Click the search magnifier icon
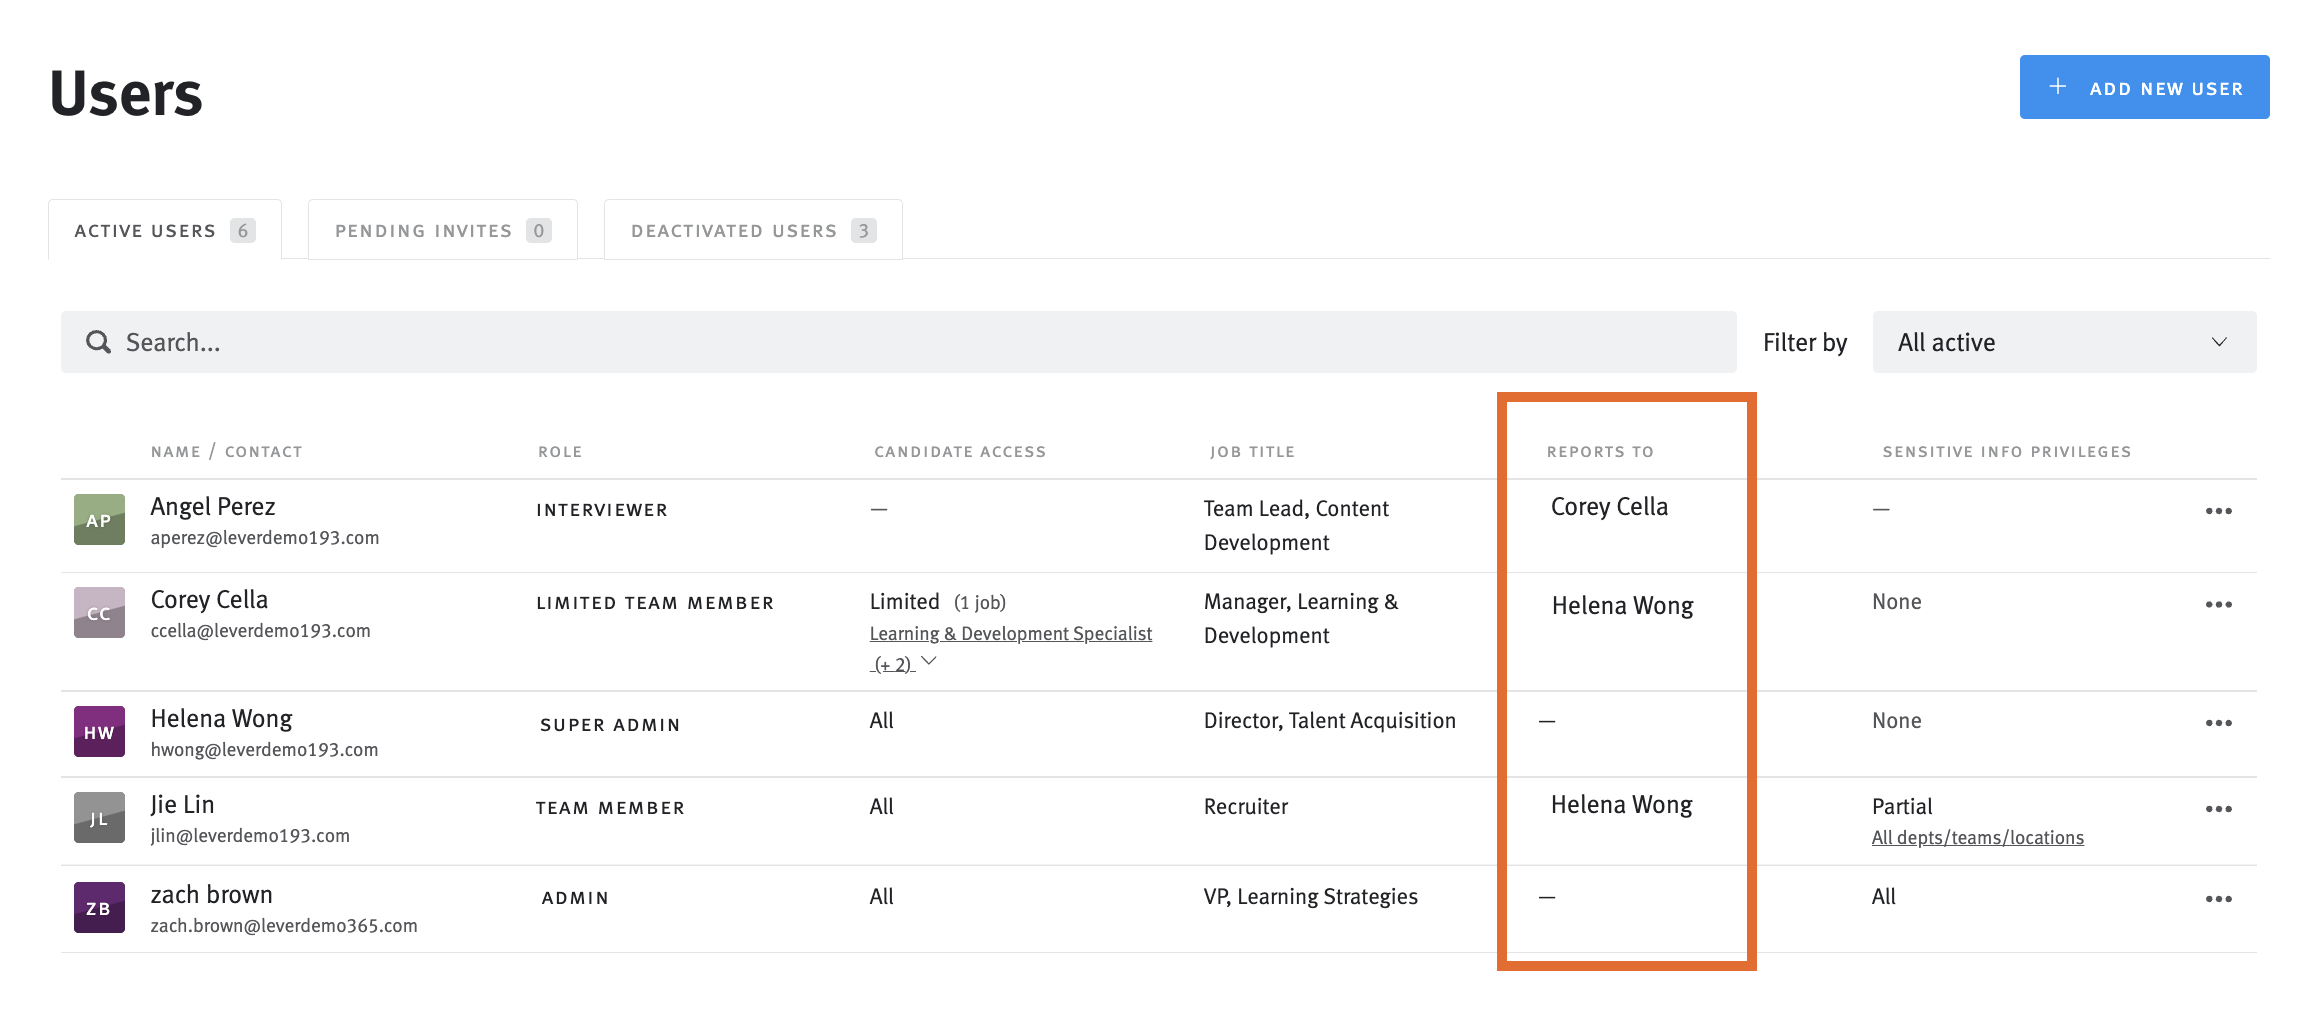 97,341
